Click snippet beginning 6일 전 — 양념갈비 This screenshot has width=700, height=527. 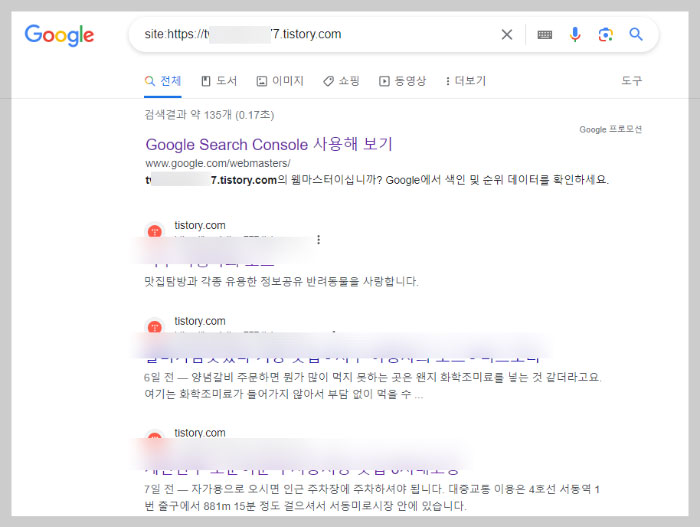coord(373,385)
